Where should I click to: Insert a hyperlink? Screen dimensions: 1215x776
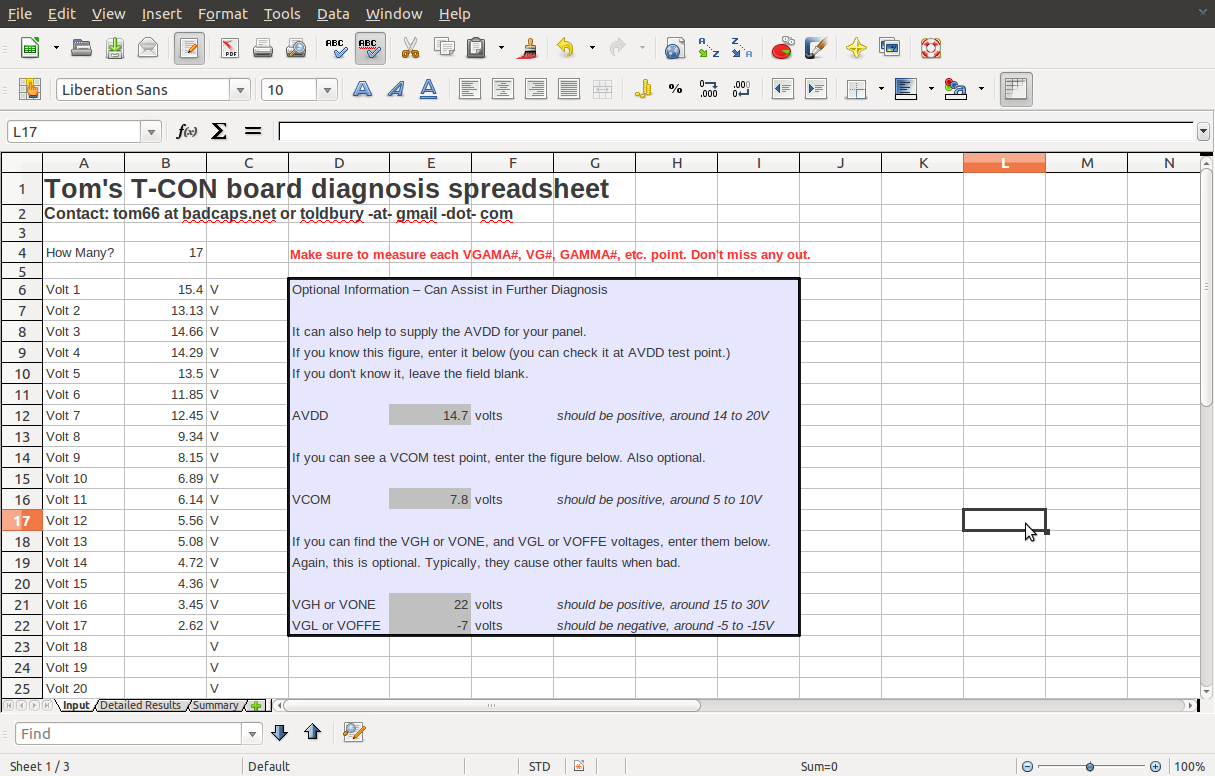tap(675, 47)
